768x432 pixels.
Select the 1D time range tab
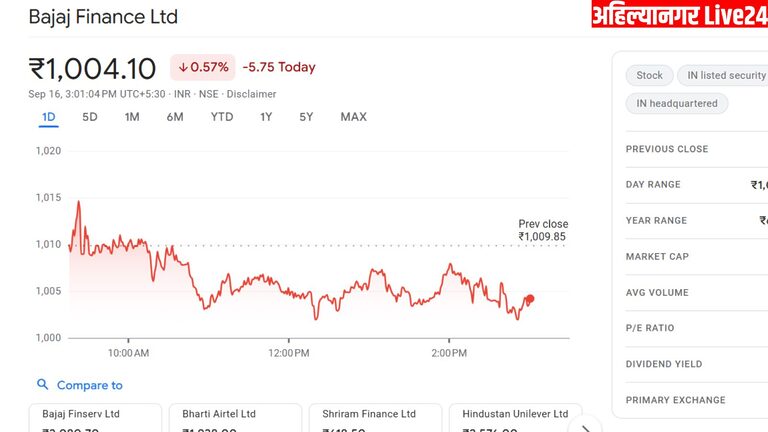[48, 117]
